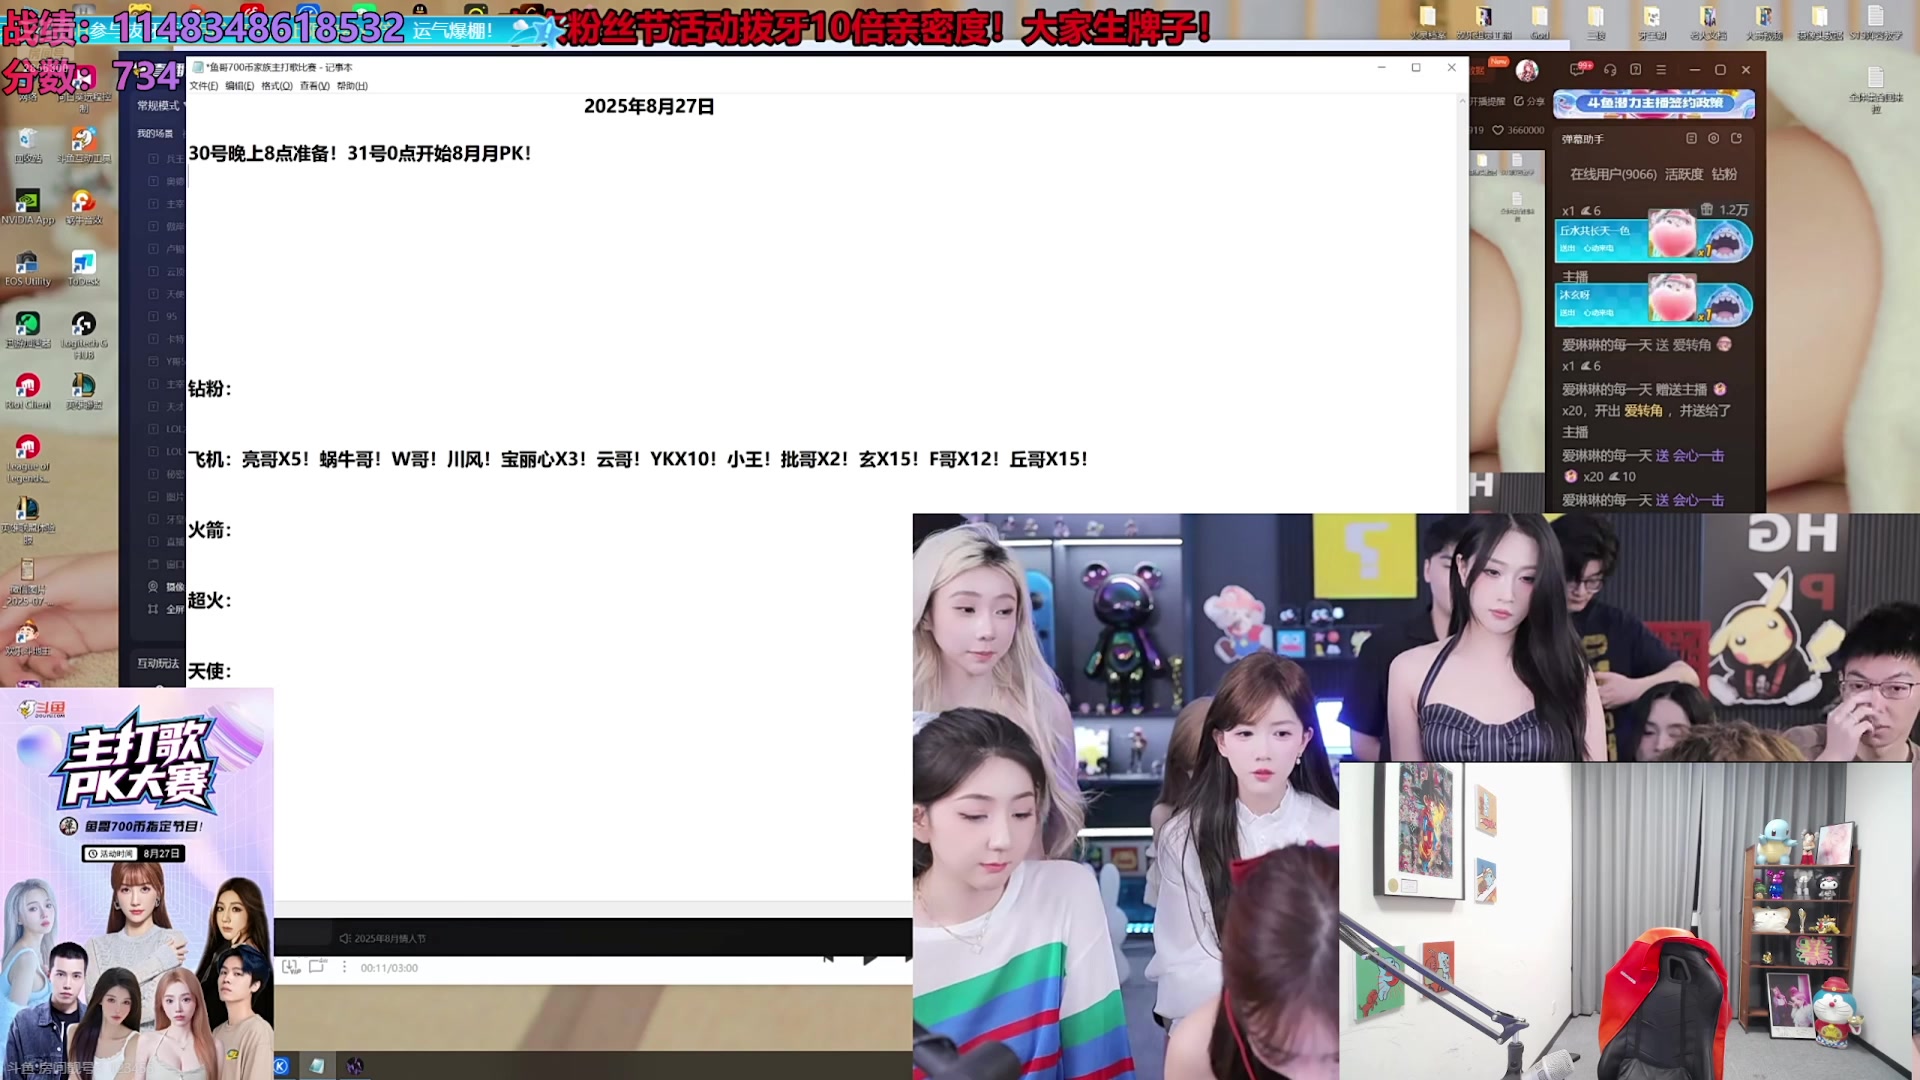Click the 钻粉： line in Notepad
Screen dimensions: 1920x1080
coord(210,388)
